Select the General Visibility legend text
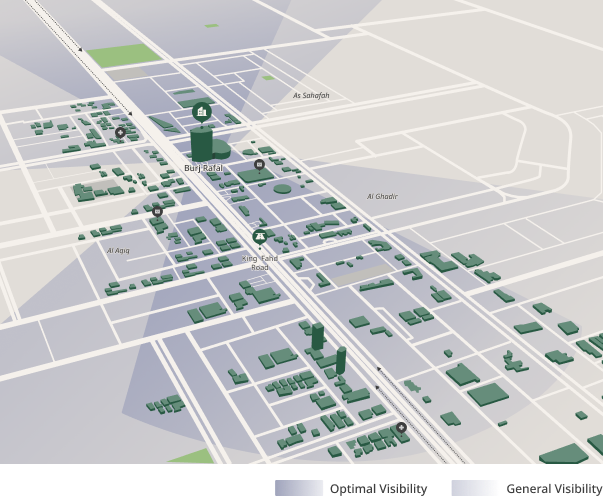This screenshot has width=603, height=496. pos(553,488)
